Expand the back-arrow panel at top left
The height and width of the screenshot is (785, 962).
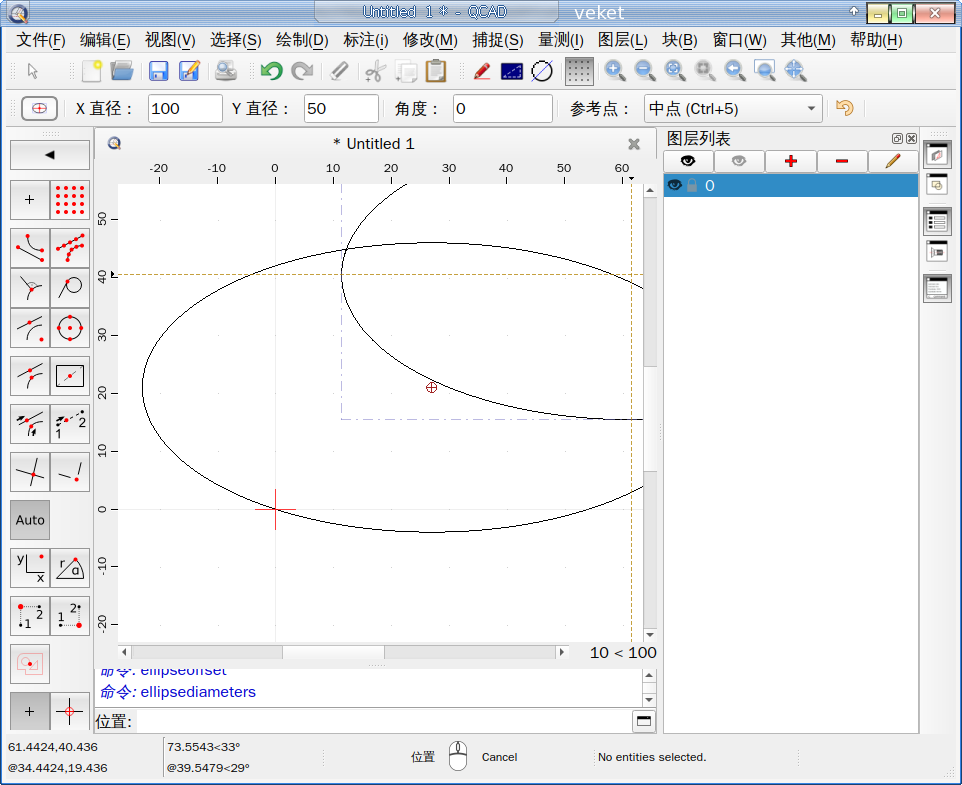[49, 154]
